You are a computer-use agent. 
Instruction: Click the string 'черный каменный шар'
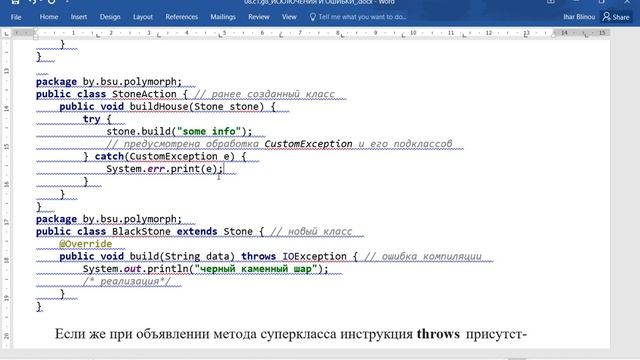pos(256,269)
